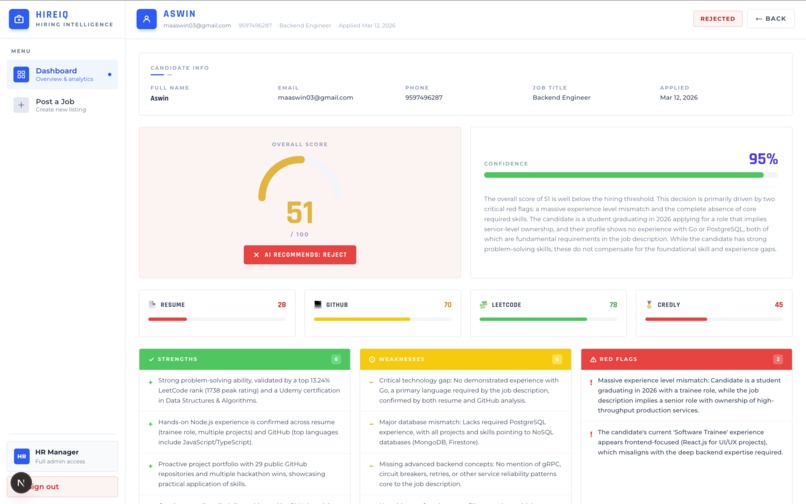Click the LeetCode score value 78
The image size is (806, 504).
click(613, 304)
